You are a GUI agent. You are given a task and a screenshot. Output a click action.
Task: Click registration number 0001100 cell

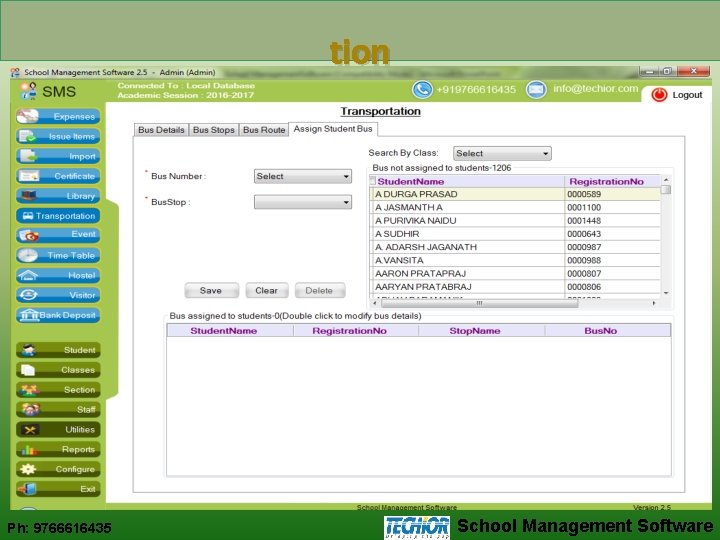click(x=612, y=208)
